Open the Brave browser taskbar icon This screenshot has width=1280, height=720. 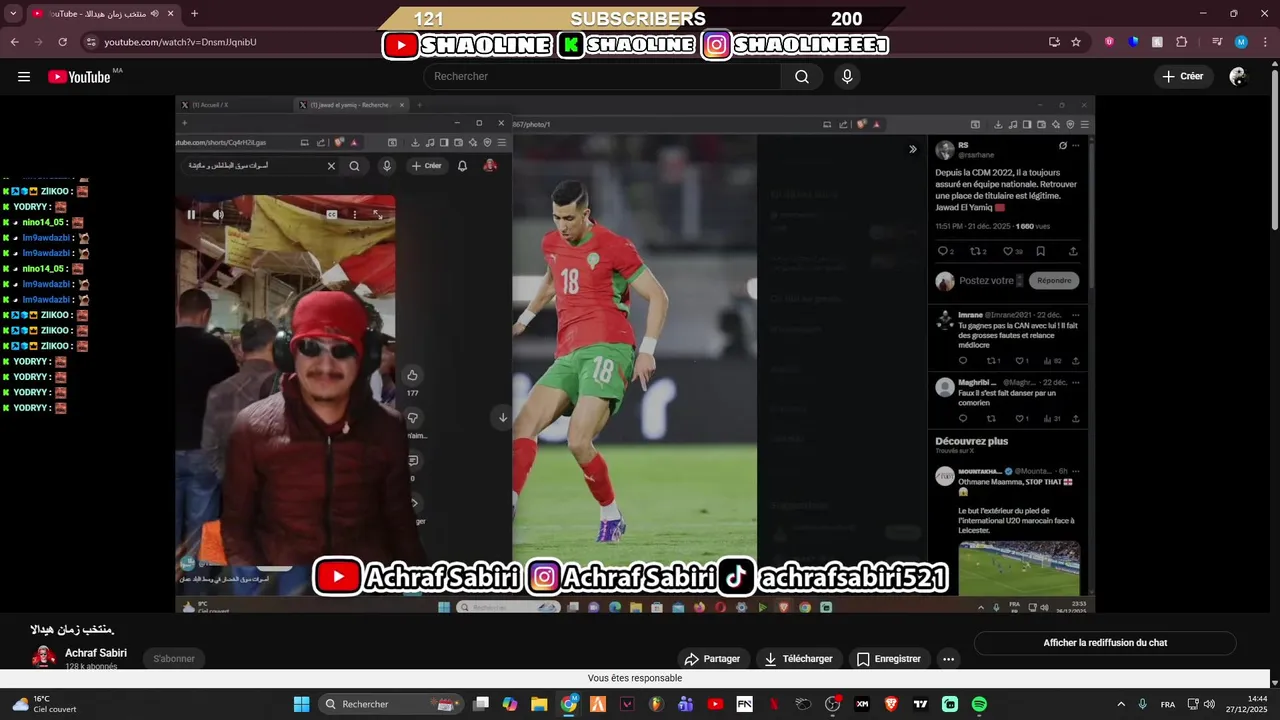(x=891, y=704)
